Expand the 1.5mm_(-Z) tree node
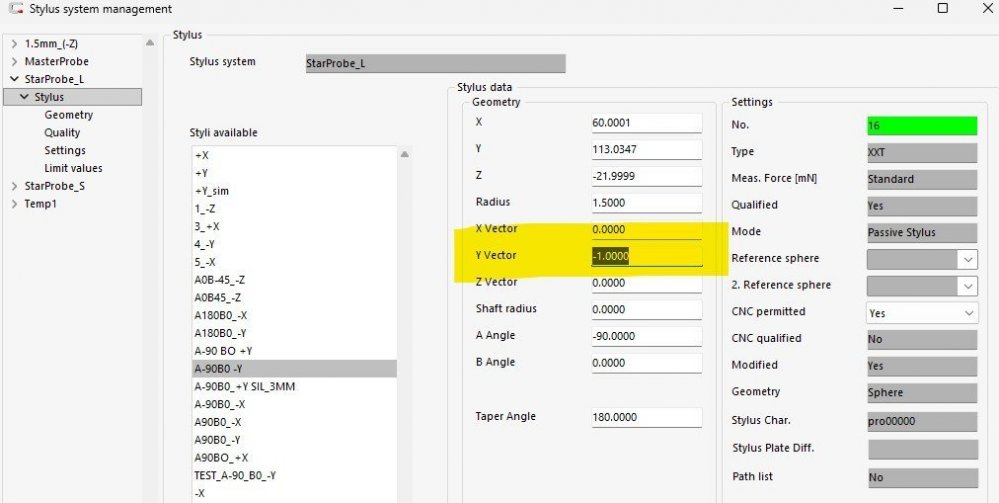Screen dimensions: 999x503 pyautogui.click(x=13, y=44)
